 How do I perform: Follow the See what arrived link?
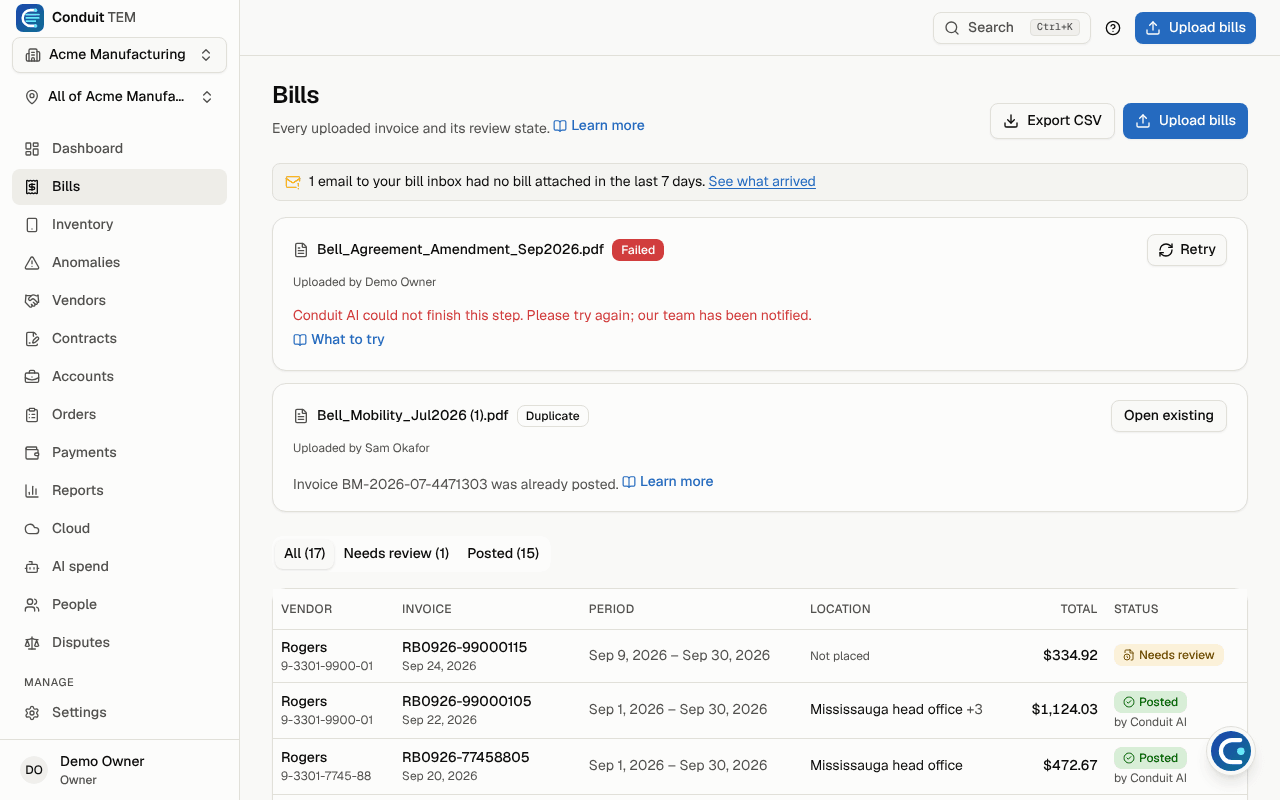pyautogui.click(x=762, y=182)
